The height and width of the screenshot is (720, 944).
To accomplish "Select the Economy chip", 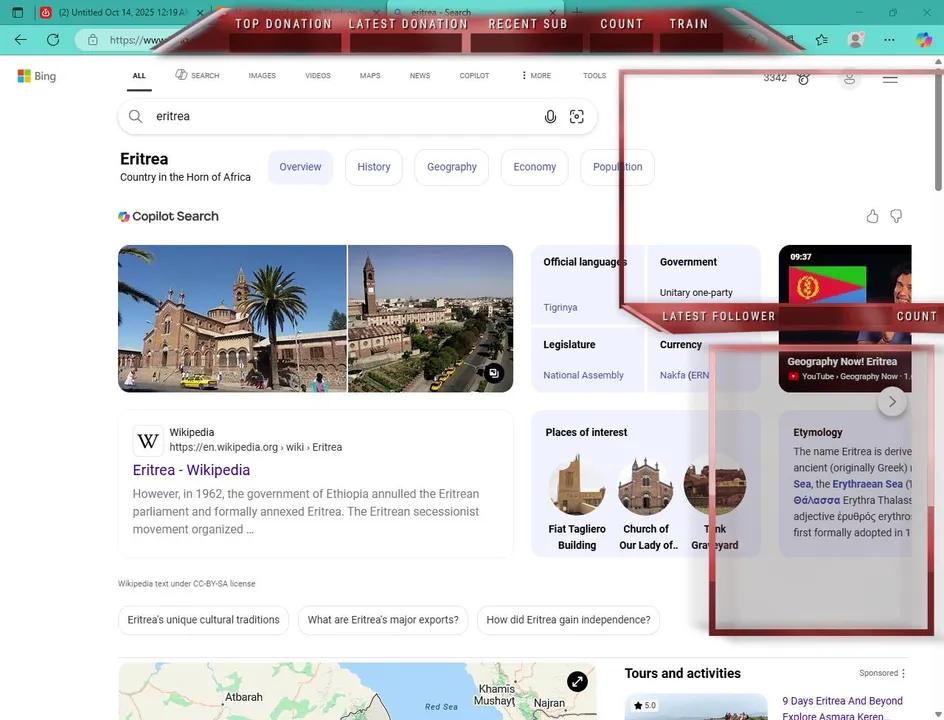I will pyautogui.click(x=534, y=167).
